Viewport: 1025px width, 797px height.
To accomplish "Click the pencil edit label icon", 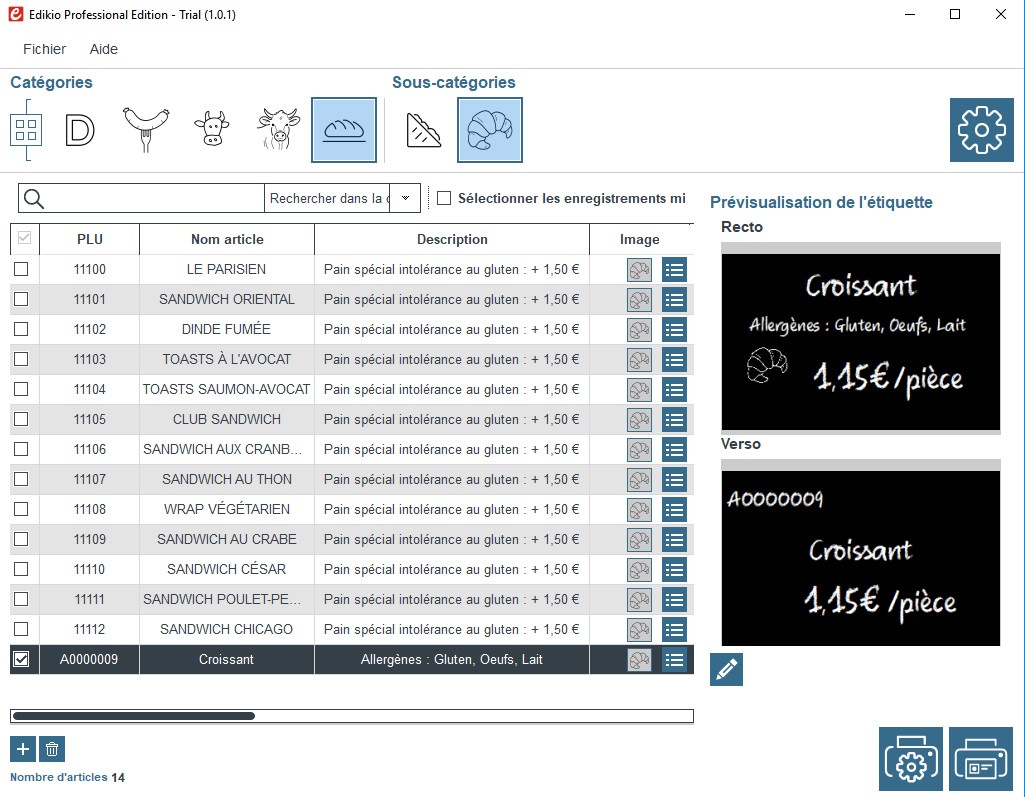I will tap(726, 669).
